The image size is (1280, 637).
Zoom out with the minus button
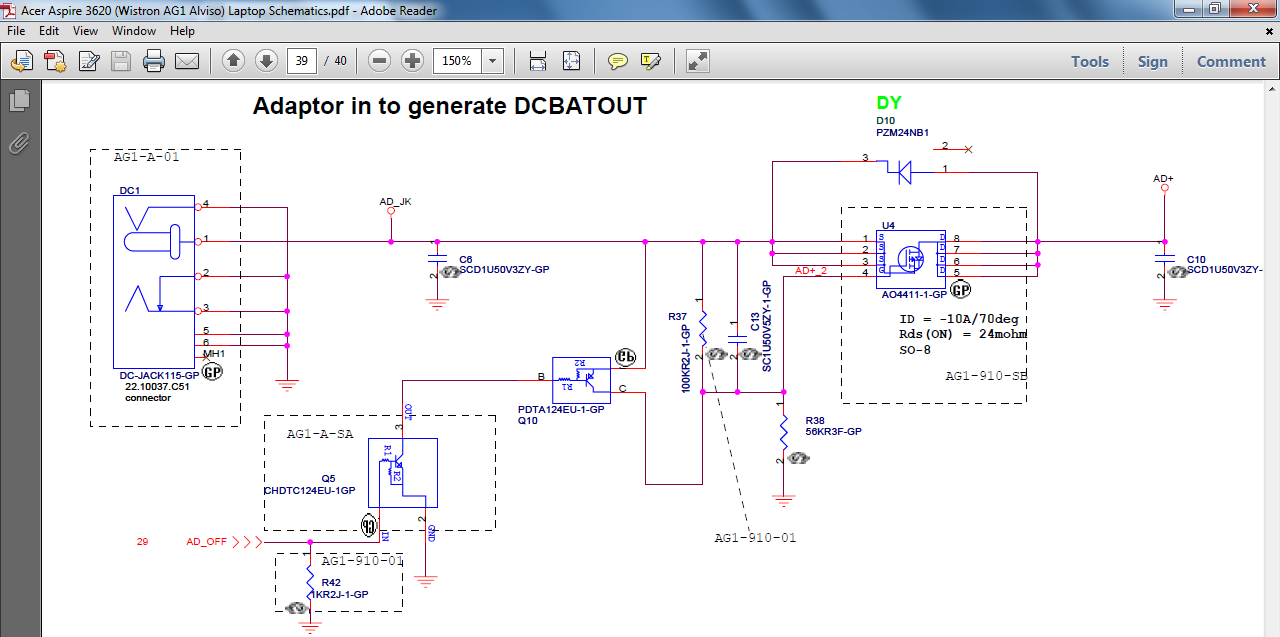(x=380, y=61)
